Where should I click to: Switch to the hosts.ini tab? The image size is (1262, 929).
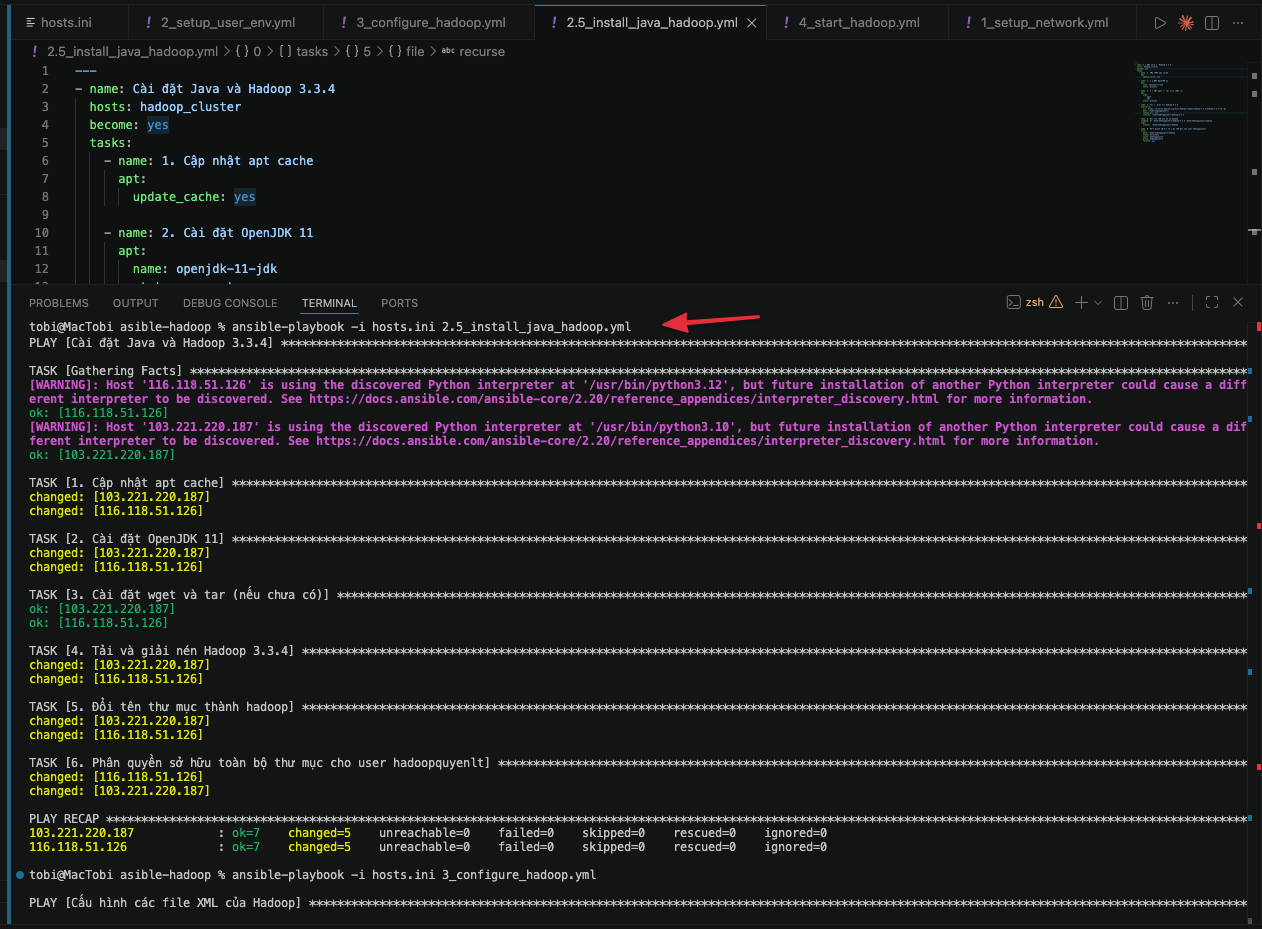[66, 22]
